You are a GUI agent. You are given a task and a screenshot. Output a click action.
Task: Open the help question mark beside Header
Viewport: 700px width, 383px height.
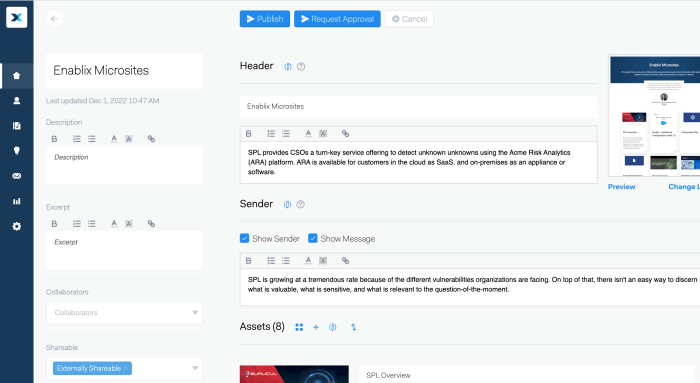click(x=301, y=67)
